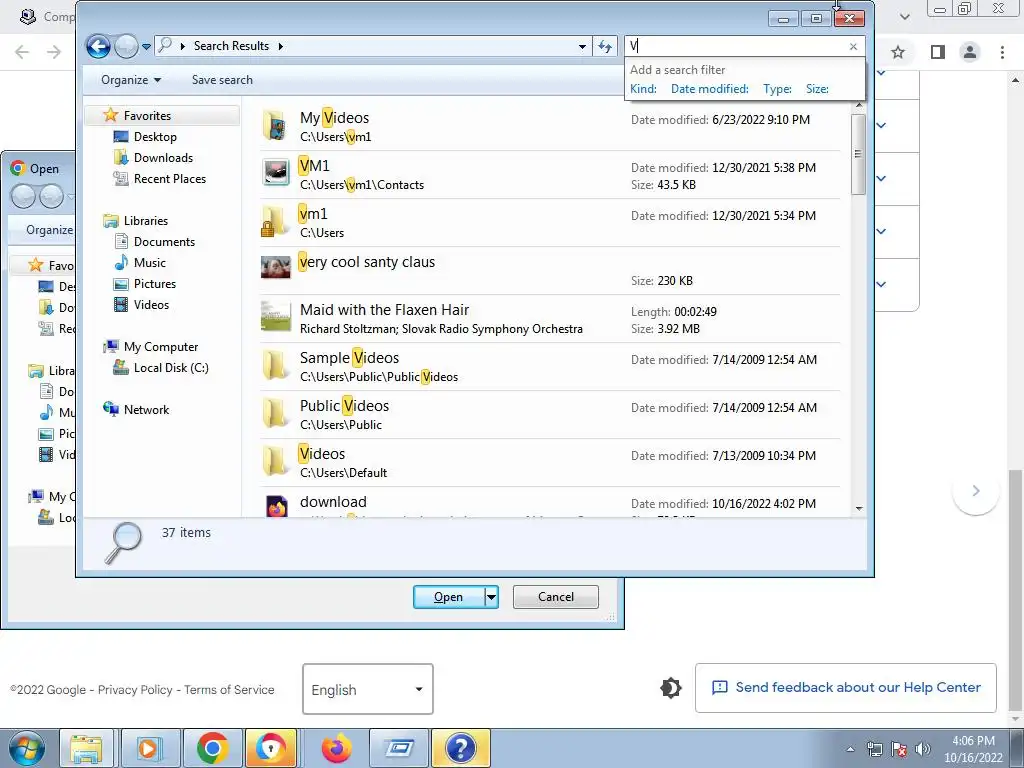
Task: Select very cool santy claus thumbnail
Action: point(276,267)
